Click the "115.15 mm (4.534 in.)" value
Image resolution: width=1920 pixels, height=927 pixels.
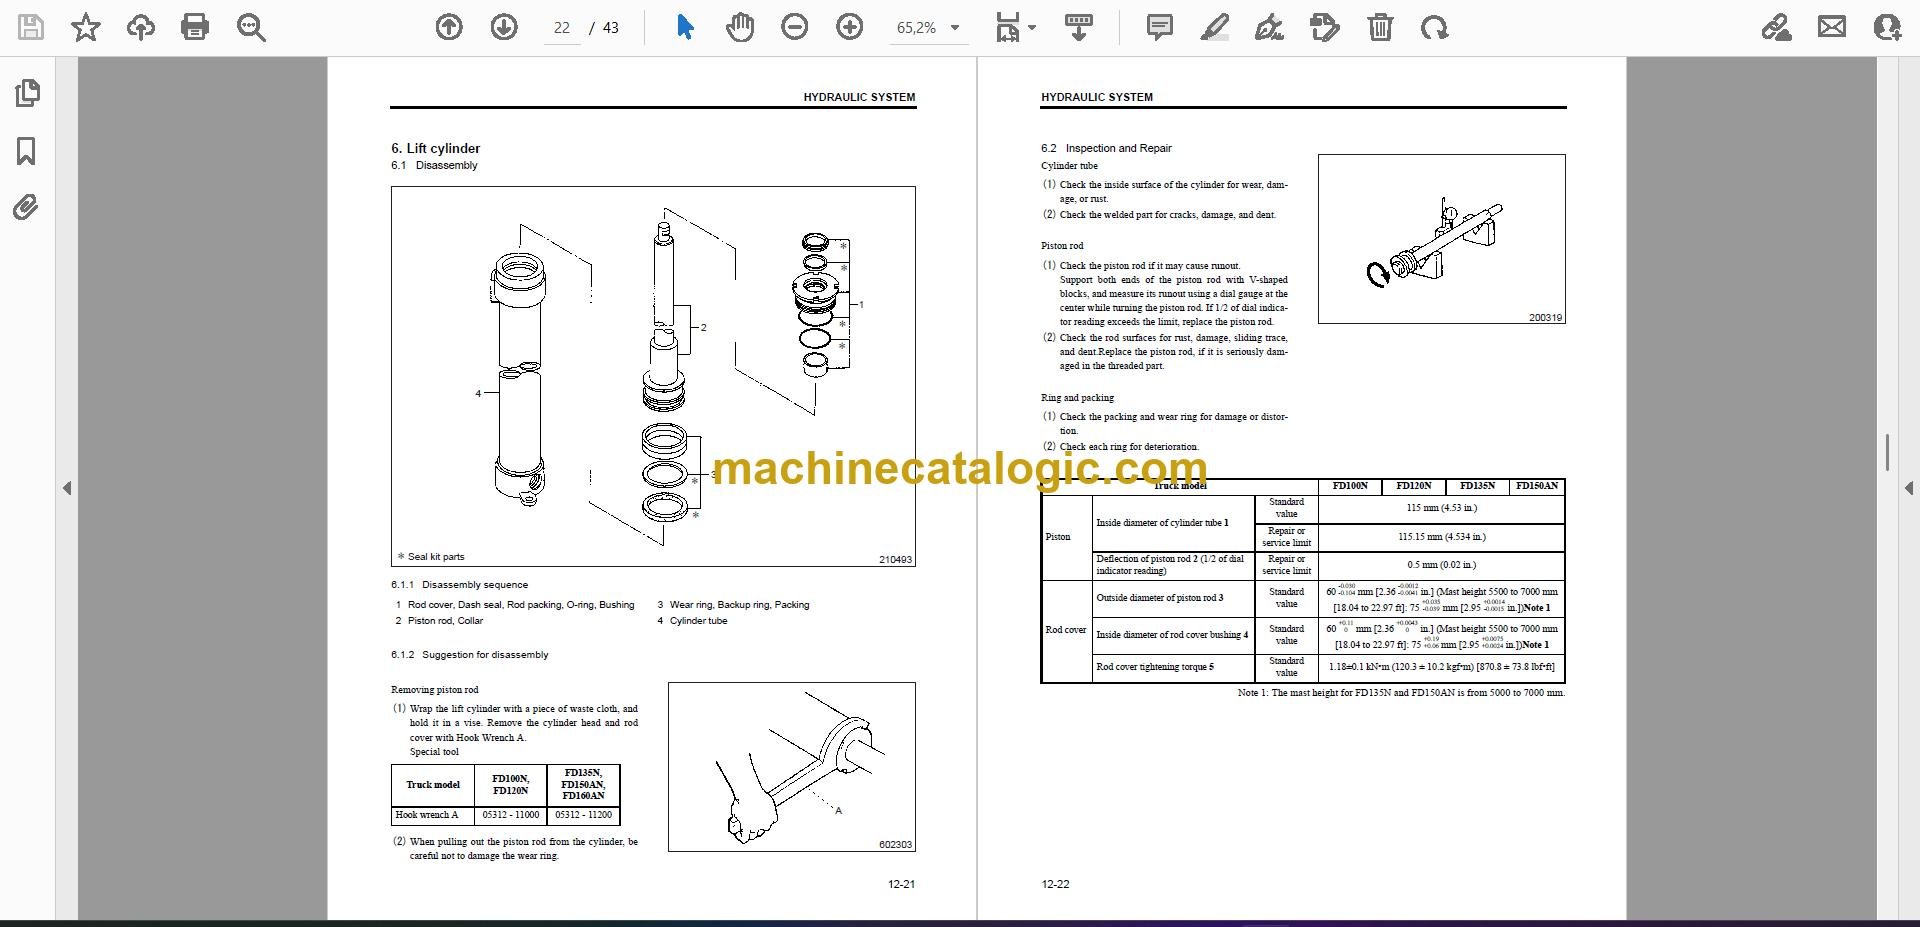pyautogui.click(x=1441, y=537)
